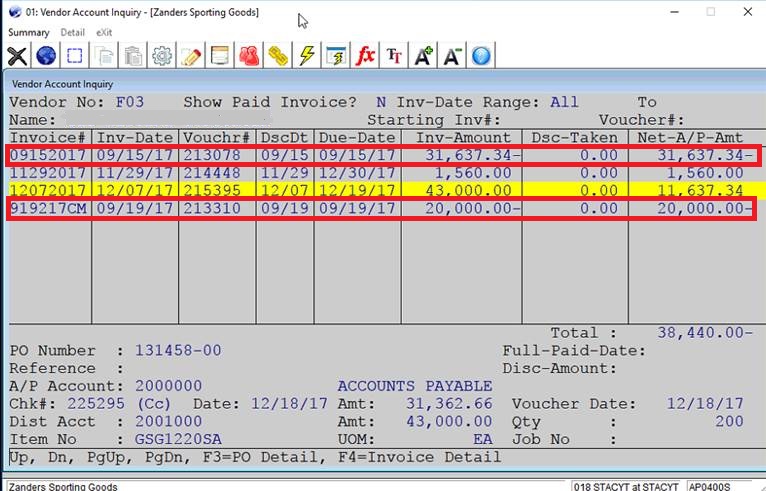Open the Detail menu
766x491 pixels.
pyautogui.click(x=72, y=33)
